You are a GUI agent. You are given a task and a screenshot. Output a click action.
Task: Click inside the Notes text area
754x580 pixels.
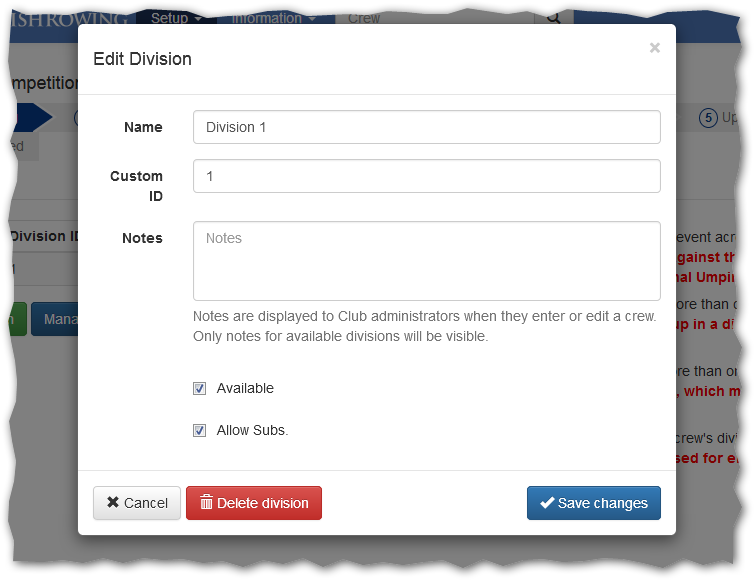click(426, 261)
